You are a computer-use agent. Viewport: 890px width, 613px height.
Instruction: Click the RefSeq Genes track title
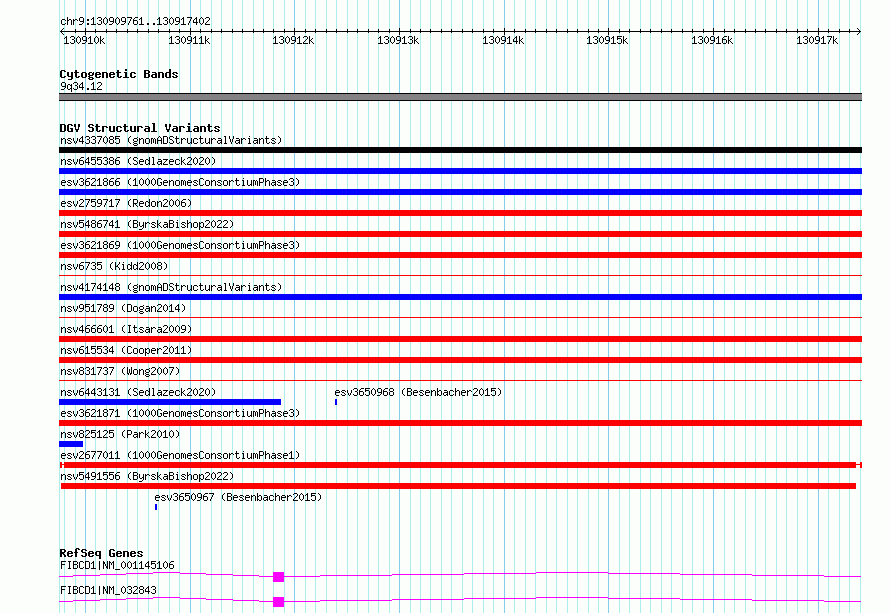pos(101,553)
